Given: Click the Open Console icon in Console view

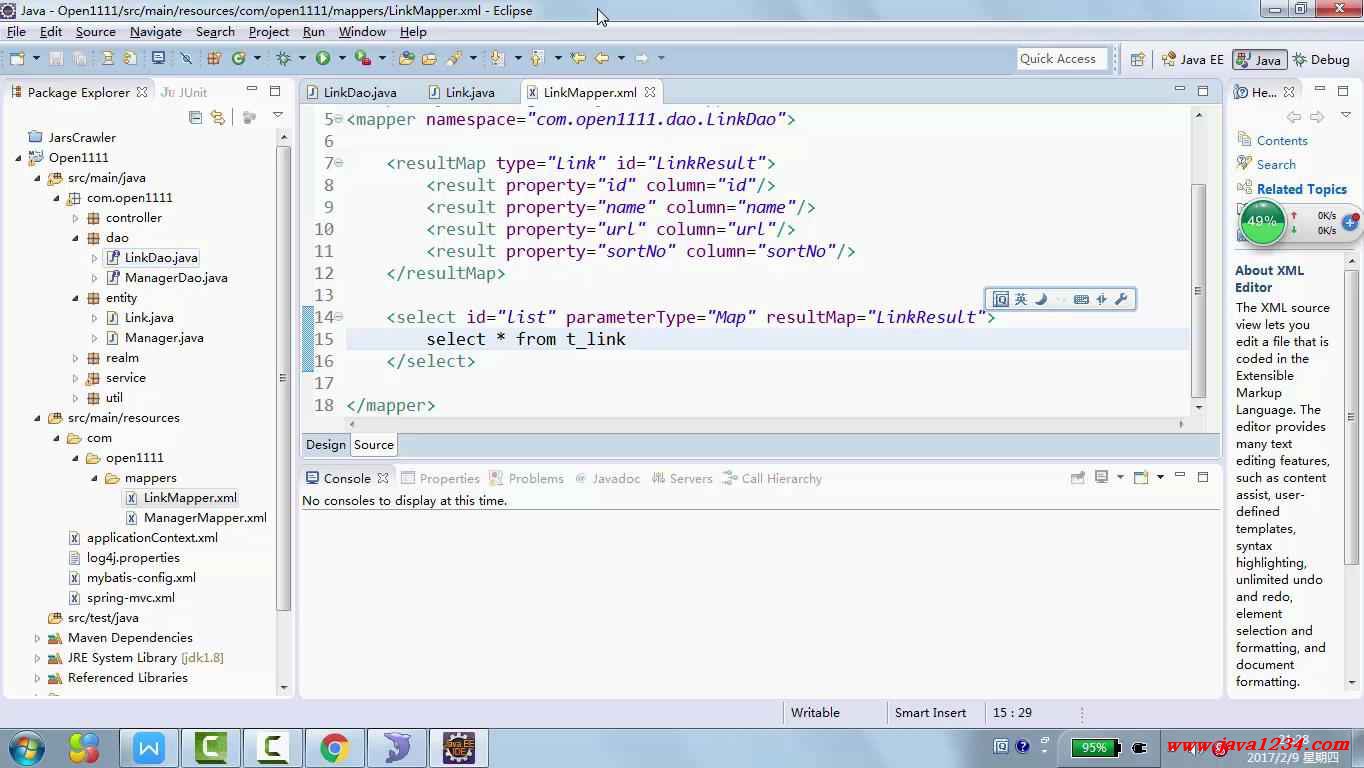Looking at the screenshot, I should (x=1141, y=477).
